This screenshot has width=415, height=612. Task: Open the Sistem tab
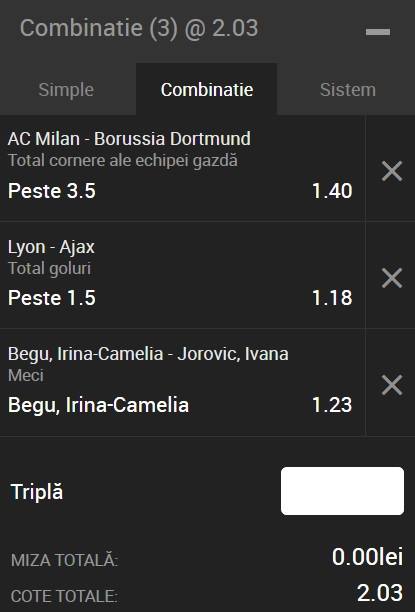348,90
